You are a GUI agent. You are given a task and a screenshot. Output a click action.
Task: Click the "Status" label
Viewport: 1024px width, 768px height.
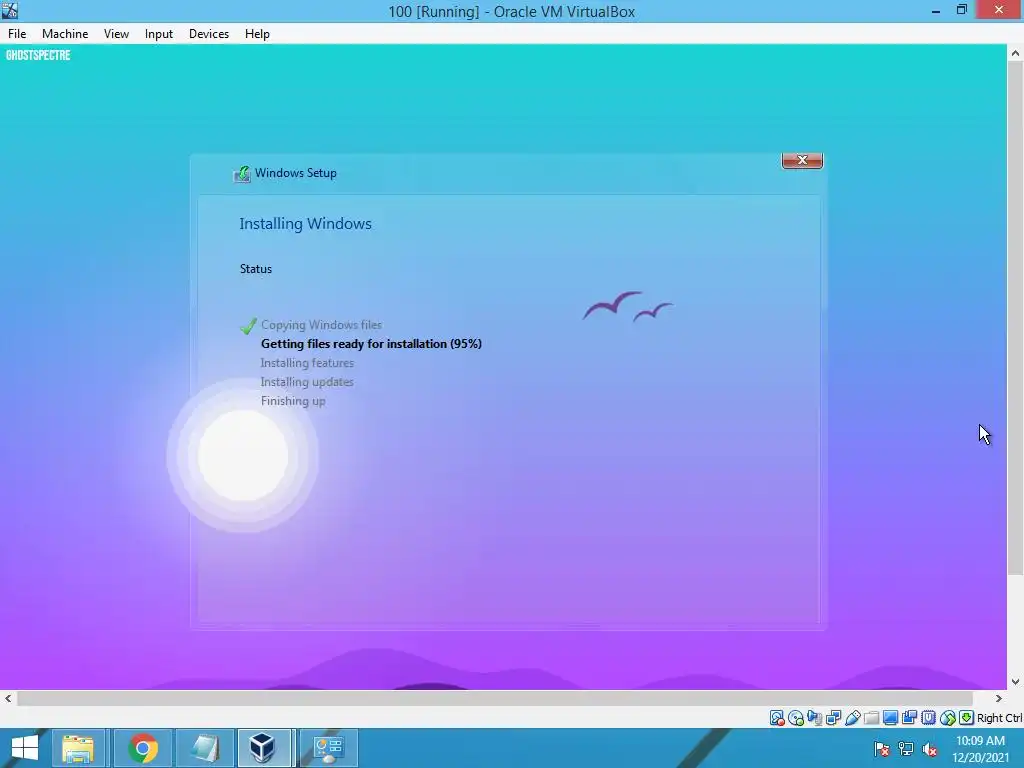coord(256,269)
